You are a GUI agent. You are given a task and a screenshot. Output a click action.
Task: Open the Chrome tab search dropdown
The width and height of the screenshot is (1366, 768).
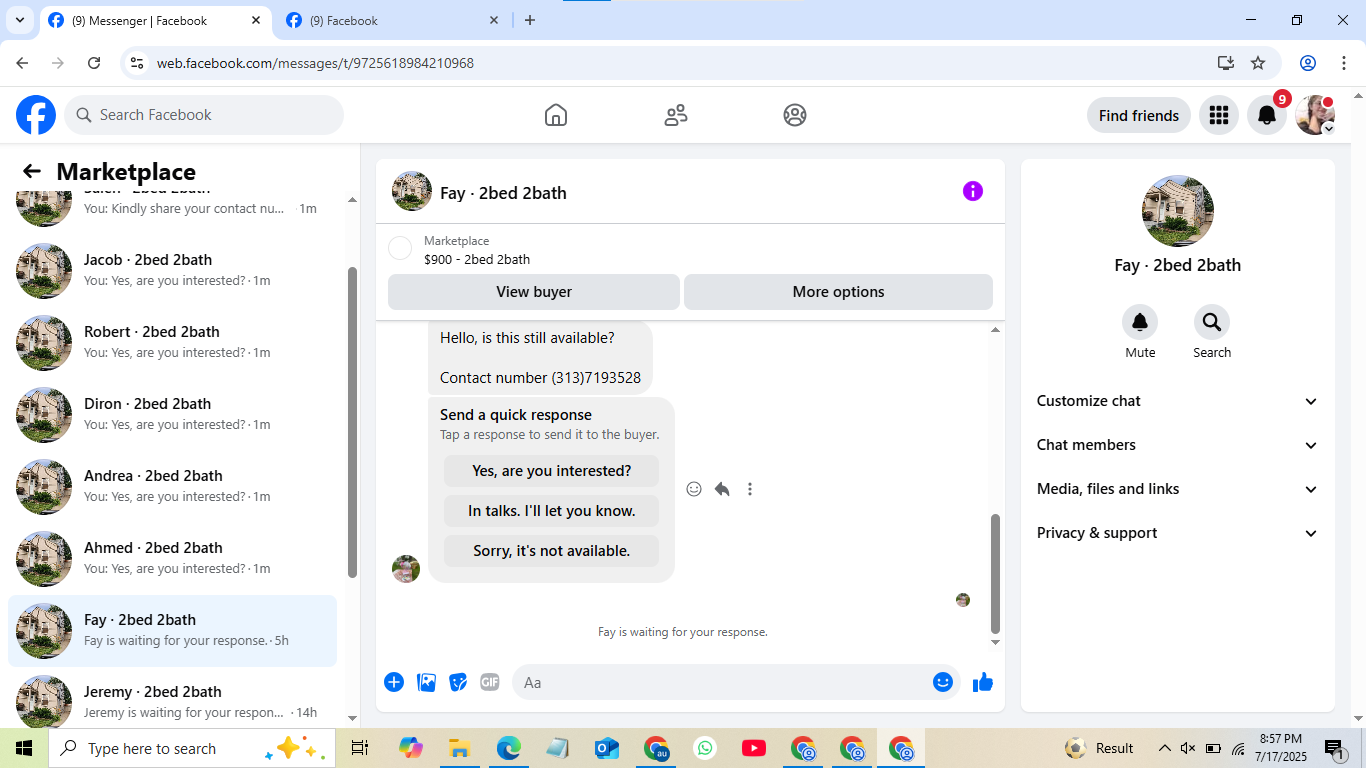click(x=19, y=20)
